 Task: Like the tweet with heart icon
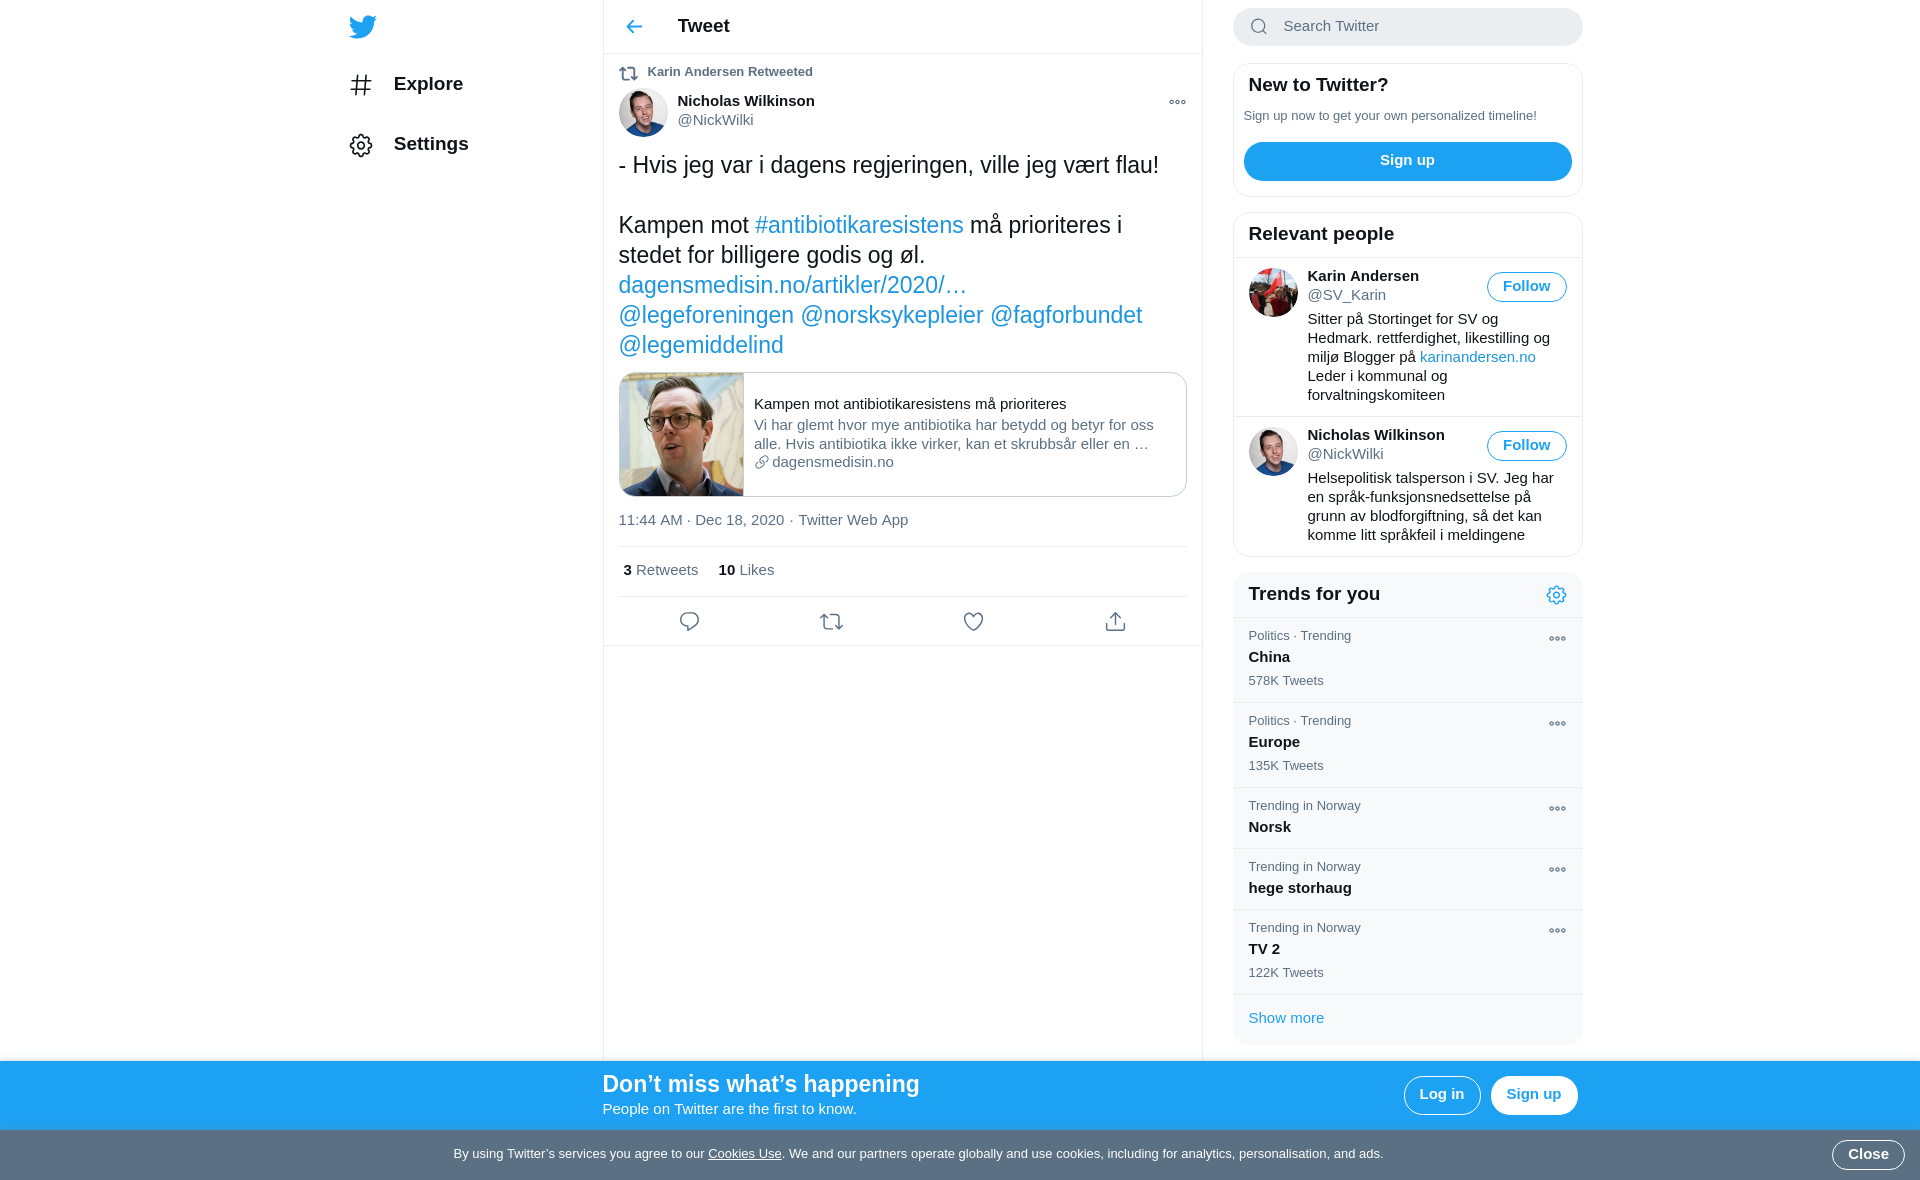(x=973, y=622)
